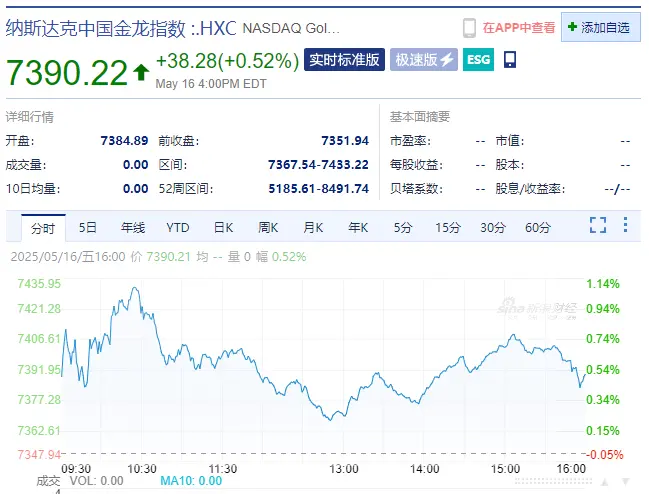Viewport: 649px width, 494px height.
Task: Select the 周K chart tab
Action: pyautogui.click(x=268, y=227)
